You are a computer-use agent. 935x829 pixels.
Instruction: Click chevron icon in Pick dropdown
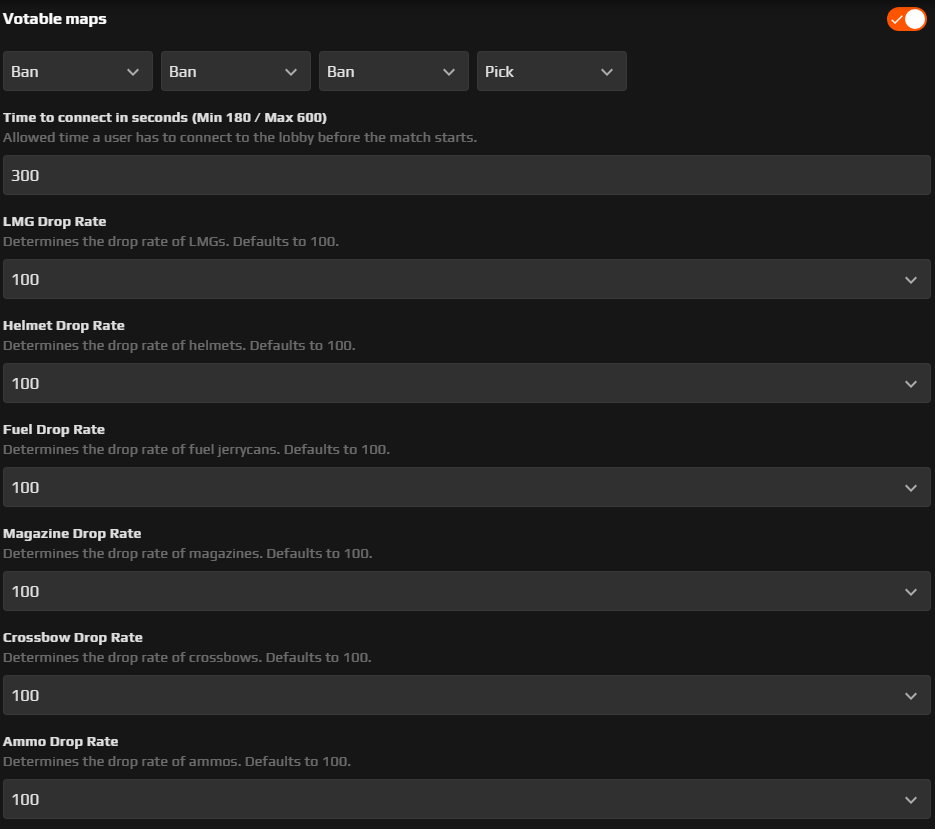coord(607,72)
